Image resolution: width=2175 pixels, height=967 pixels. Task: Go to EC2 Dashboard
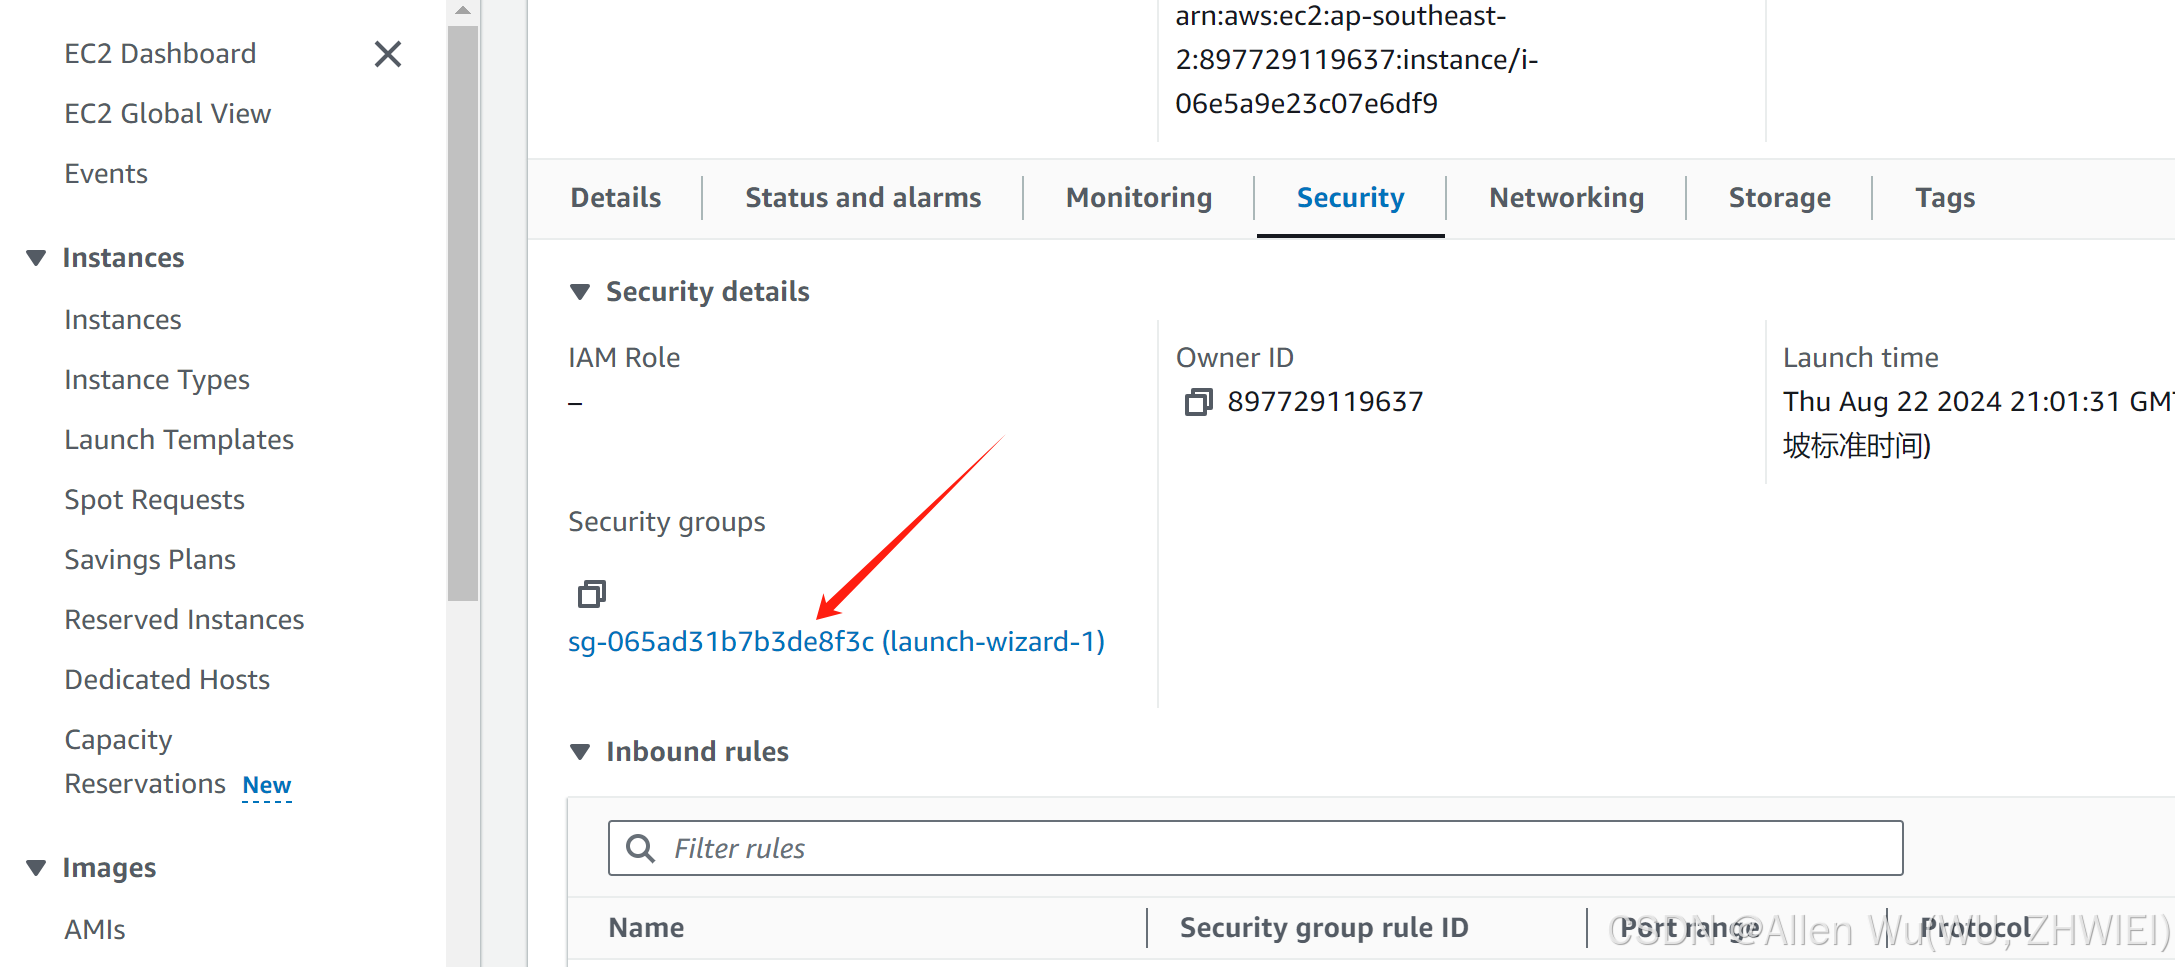point(160,54)
